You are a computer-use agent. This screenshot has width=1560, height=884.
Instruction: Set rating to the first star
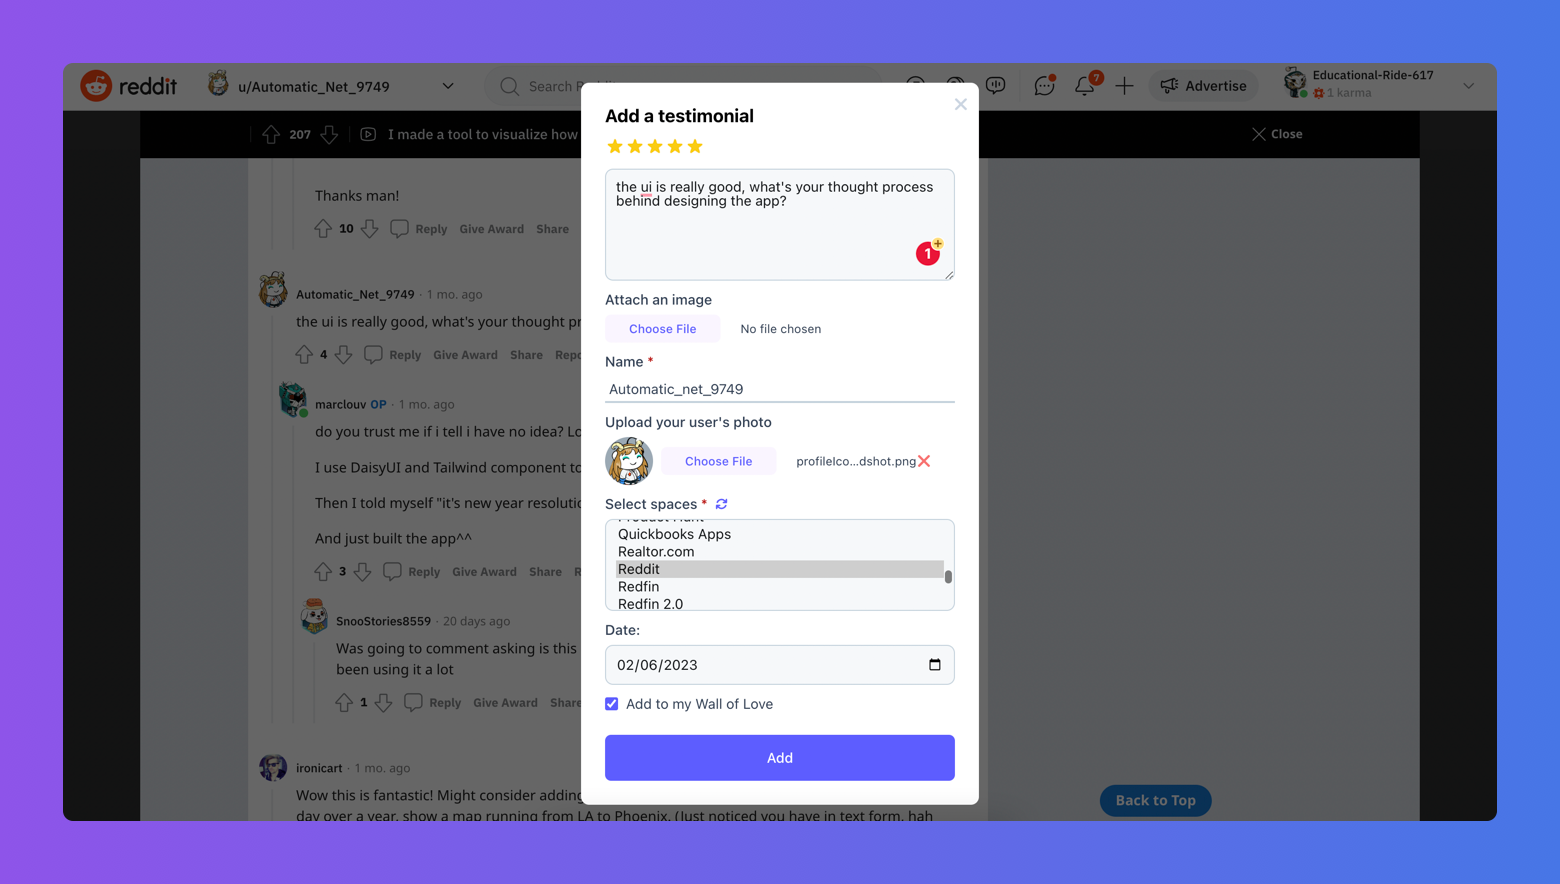point(615,147)
